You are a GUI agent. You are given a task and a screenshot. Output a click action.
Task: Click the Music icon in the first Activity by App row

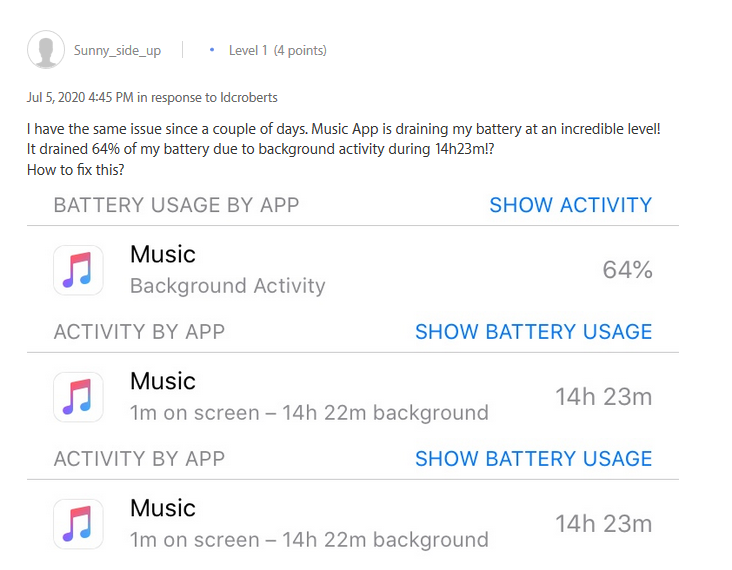(x=78, y=397)
